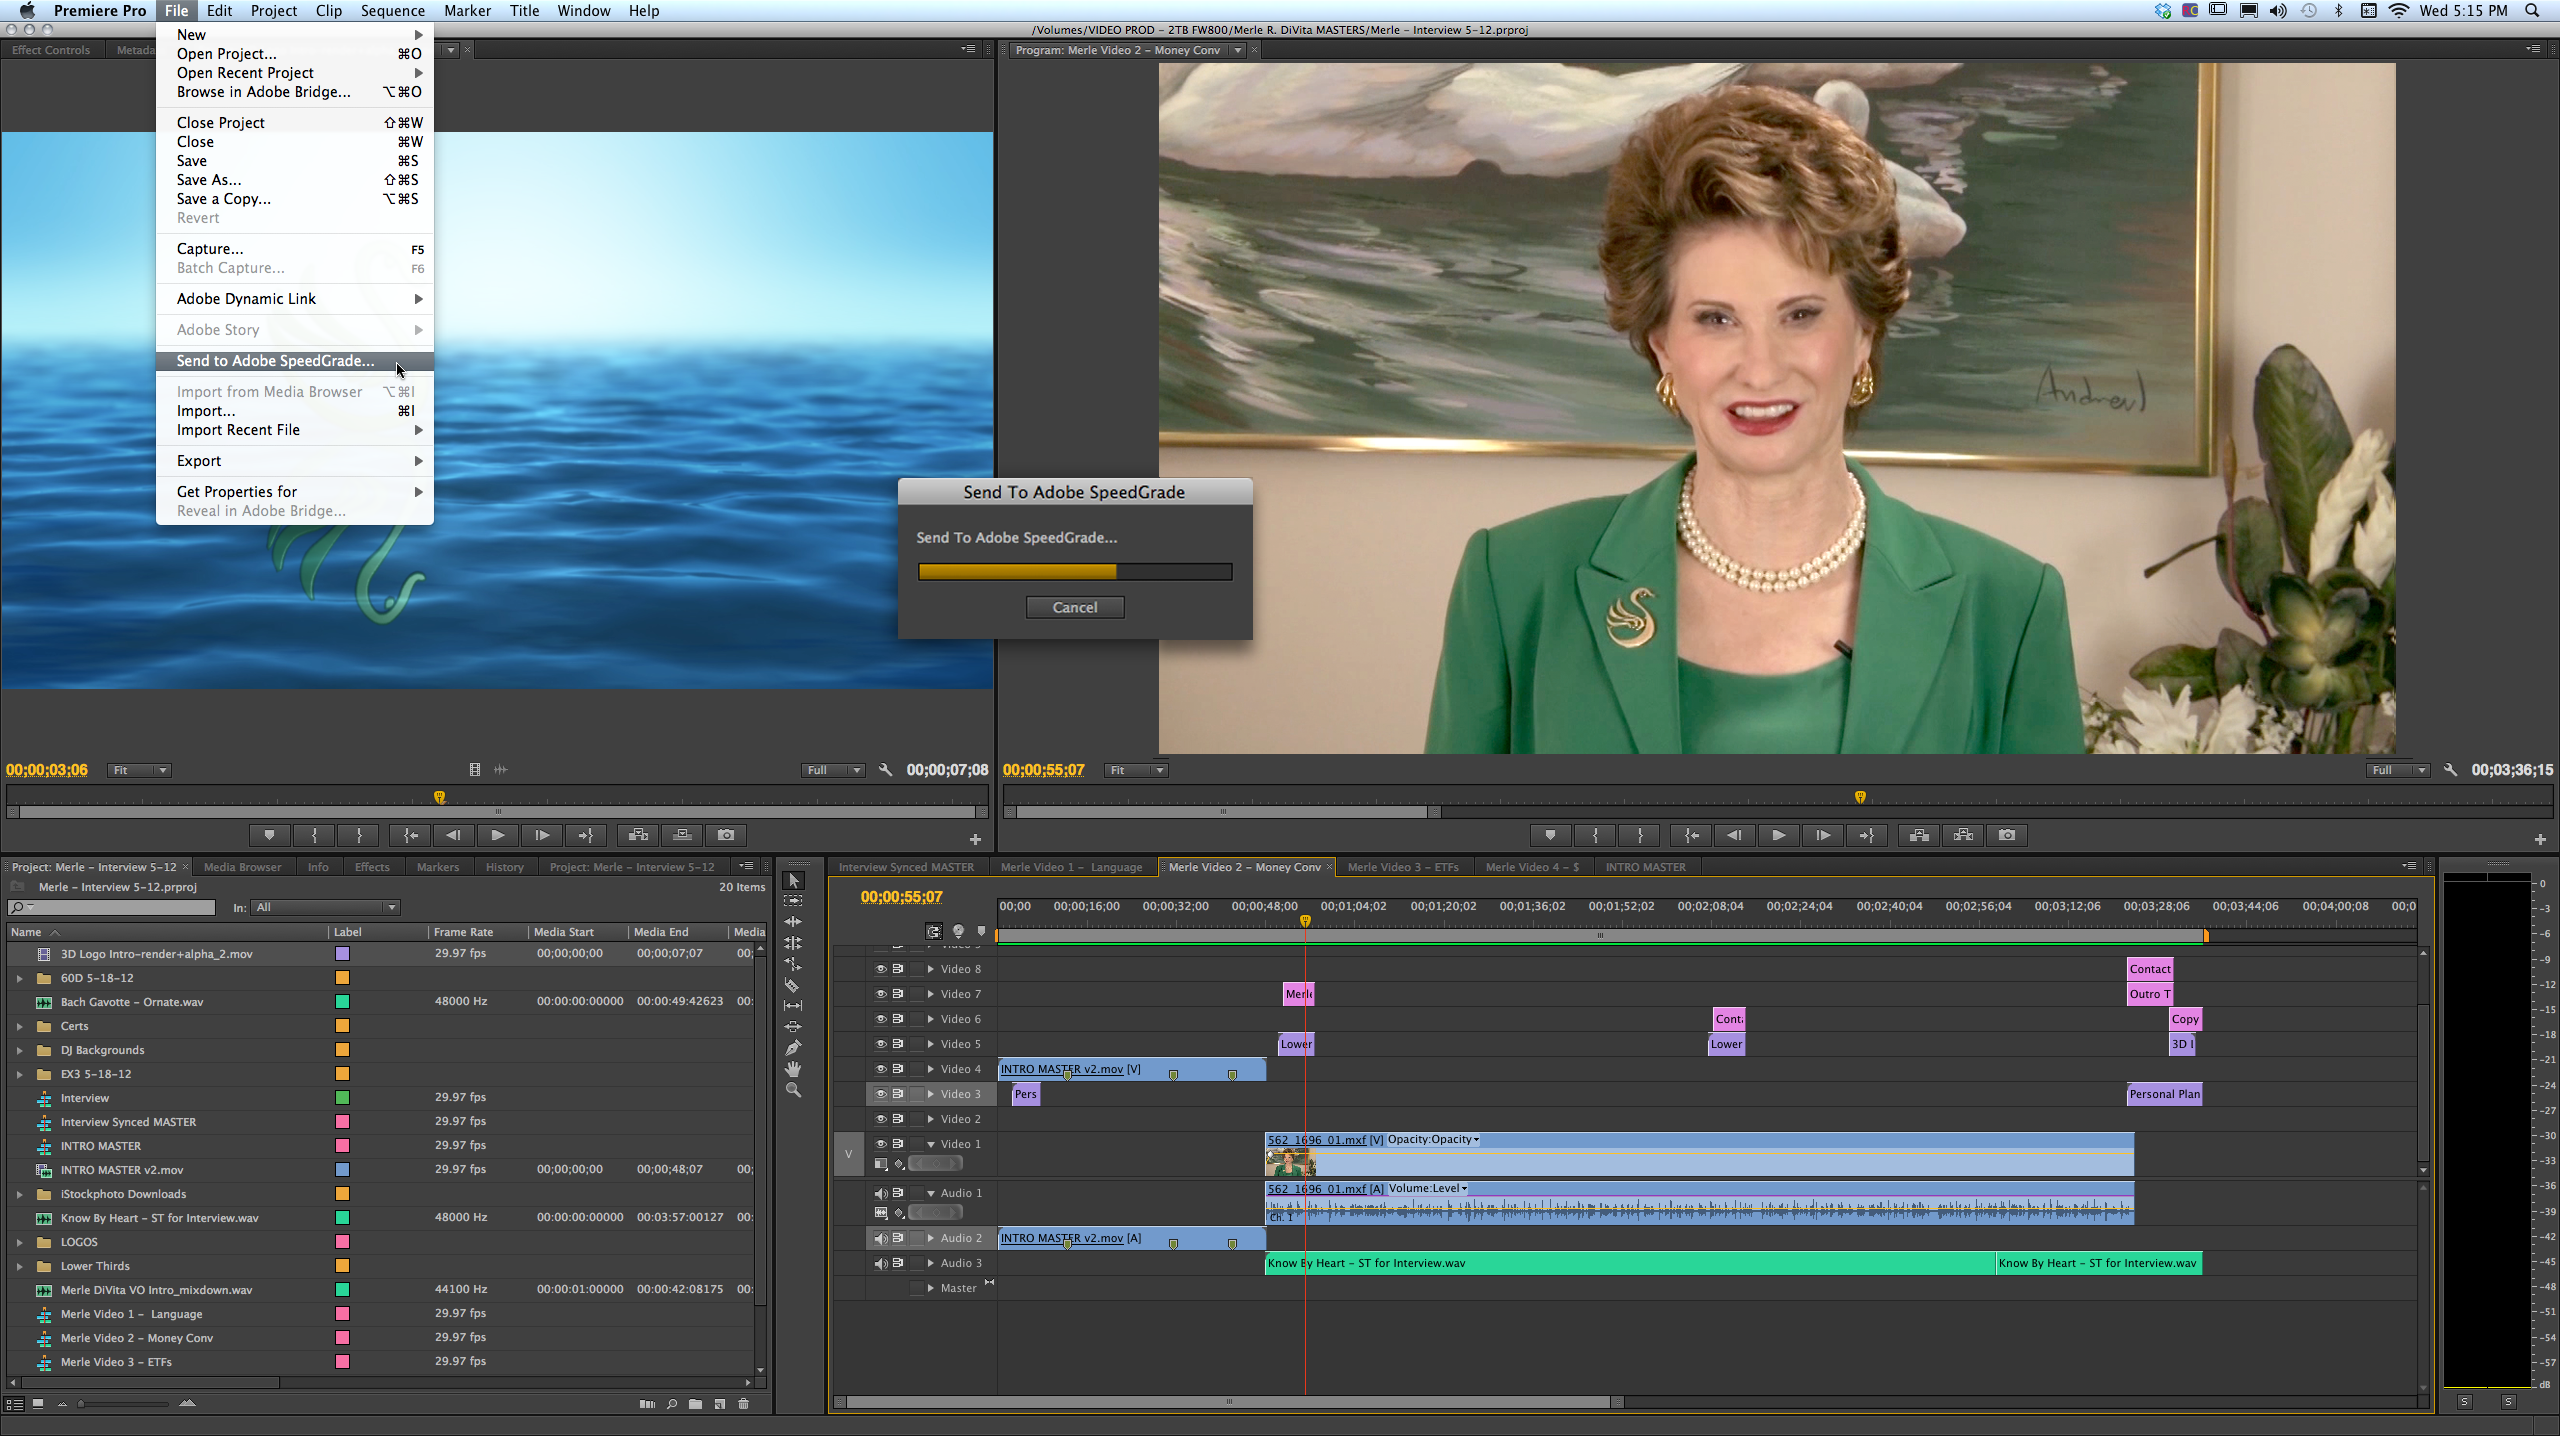Open Program monitor settings wrench
The height and width of the screenshot is (1436, 2560).
point(2450,770)
